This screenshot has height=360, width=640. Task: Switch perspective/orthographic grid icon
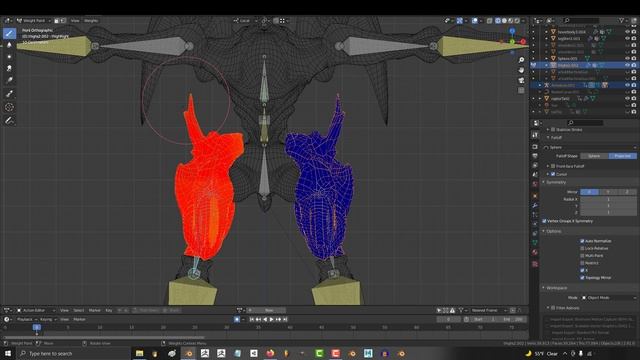[521, 90]
